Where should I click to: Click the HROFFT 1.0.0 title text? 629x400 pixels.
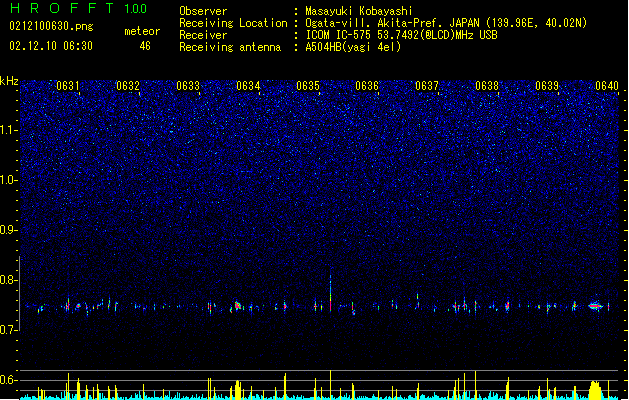pos(78,8)
